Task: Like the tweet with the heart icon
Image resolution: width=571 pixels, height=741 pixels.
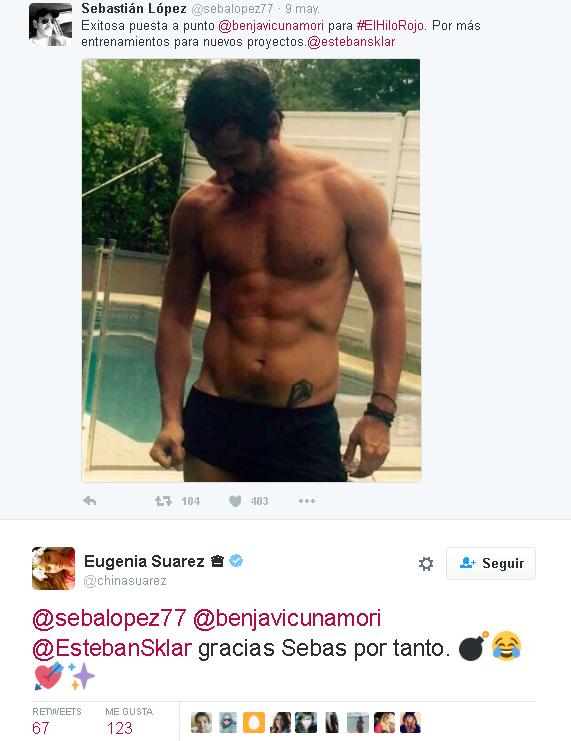Action: 235,501
